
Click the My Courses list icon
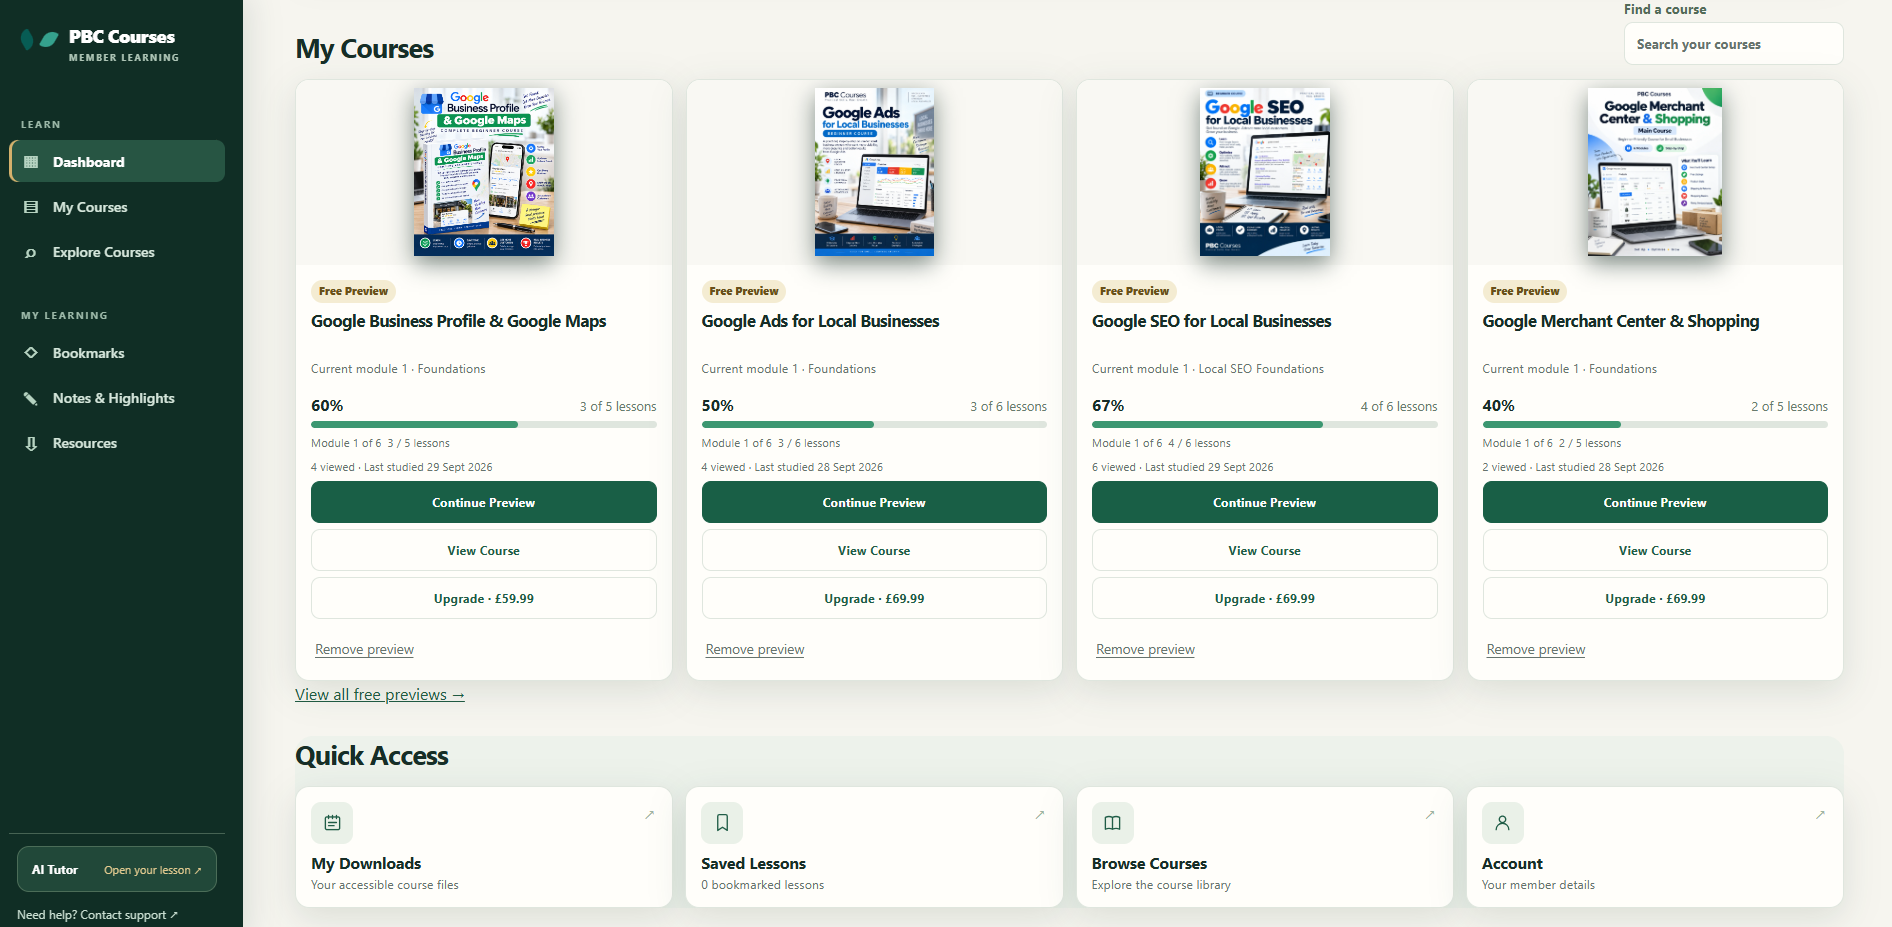coord(31,207)
